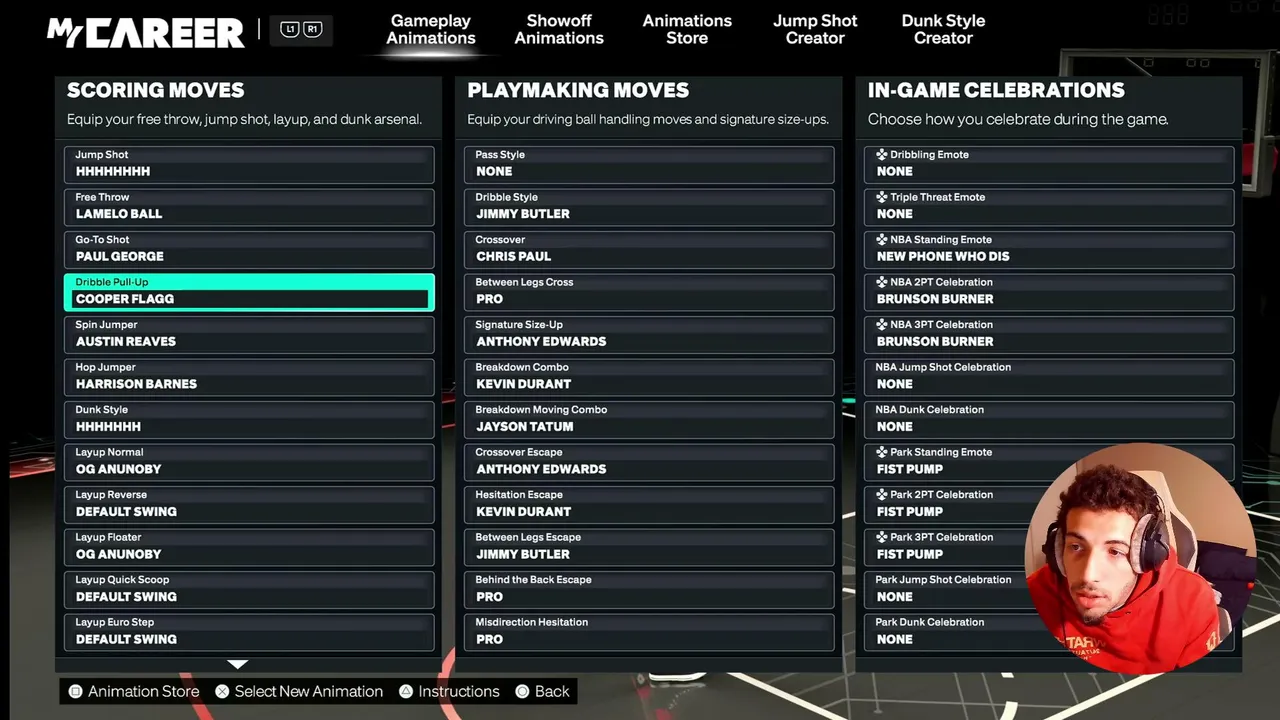
Task: Open the Hop Jumper slot, Harrison Barnes
Action: 249,377
